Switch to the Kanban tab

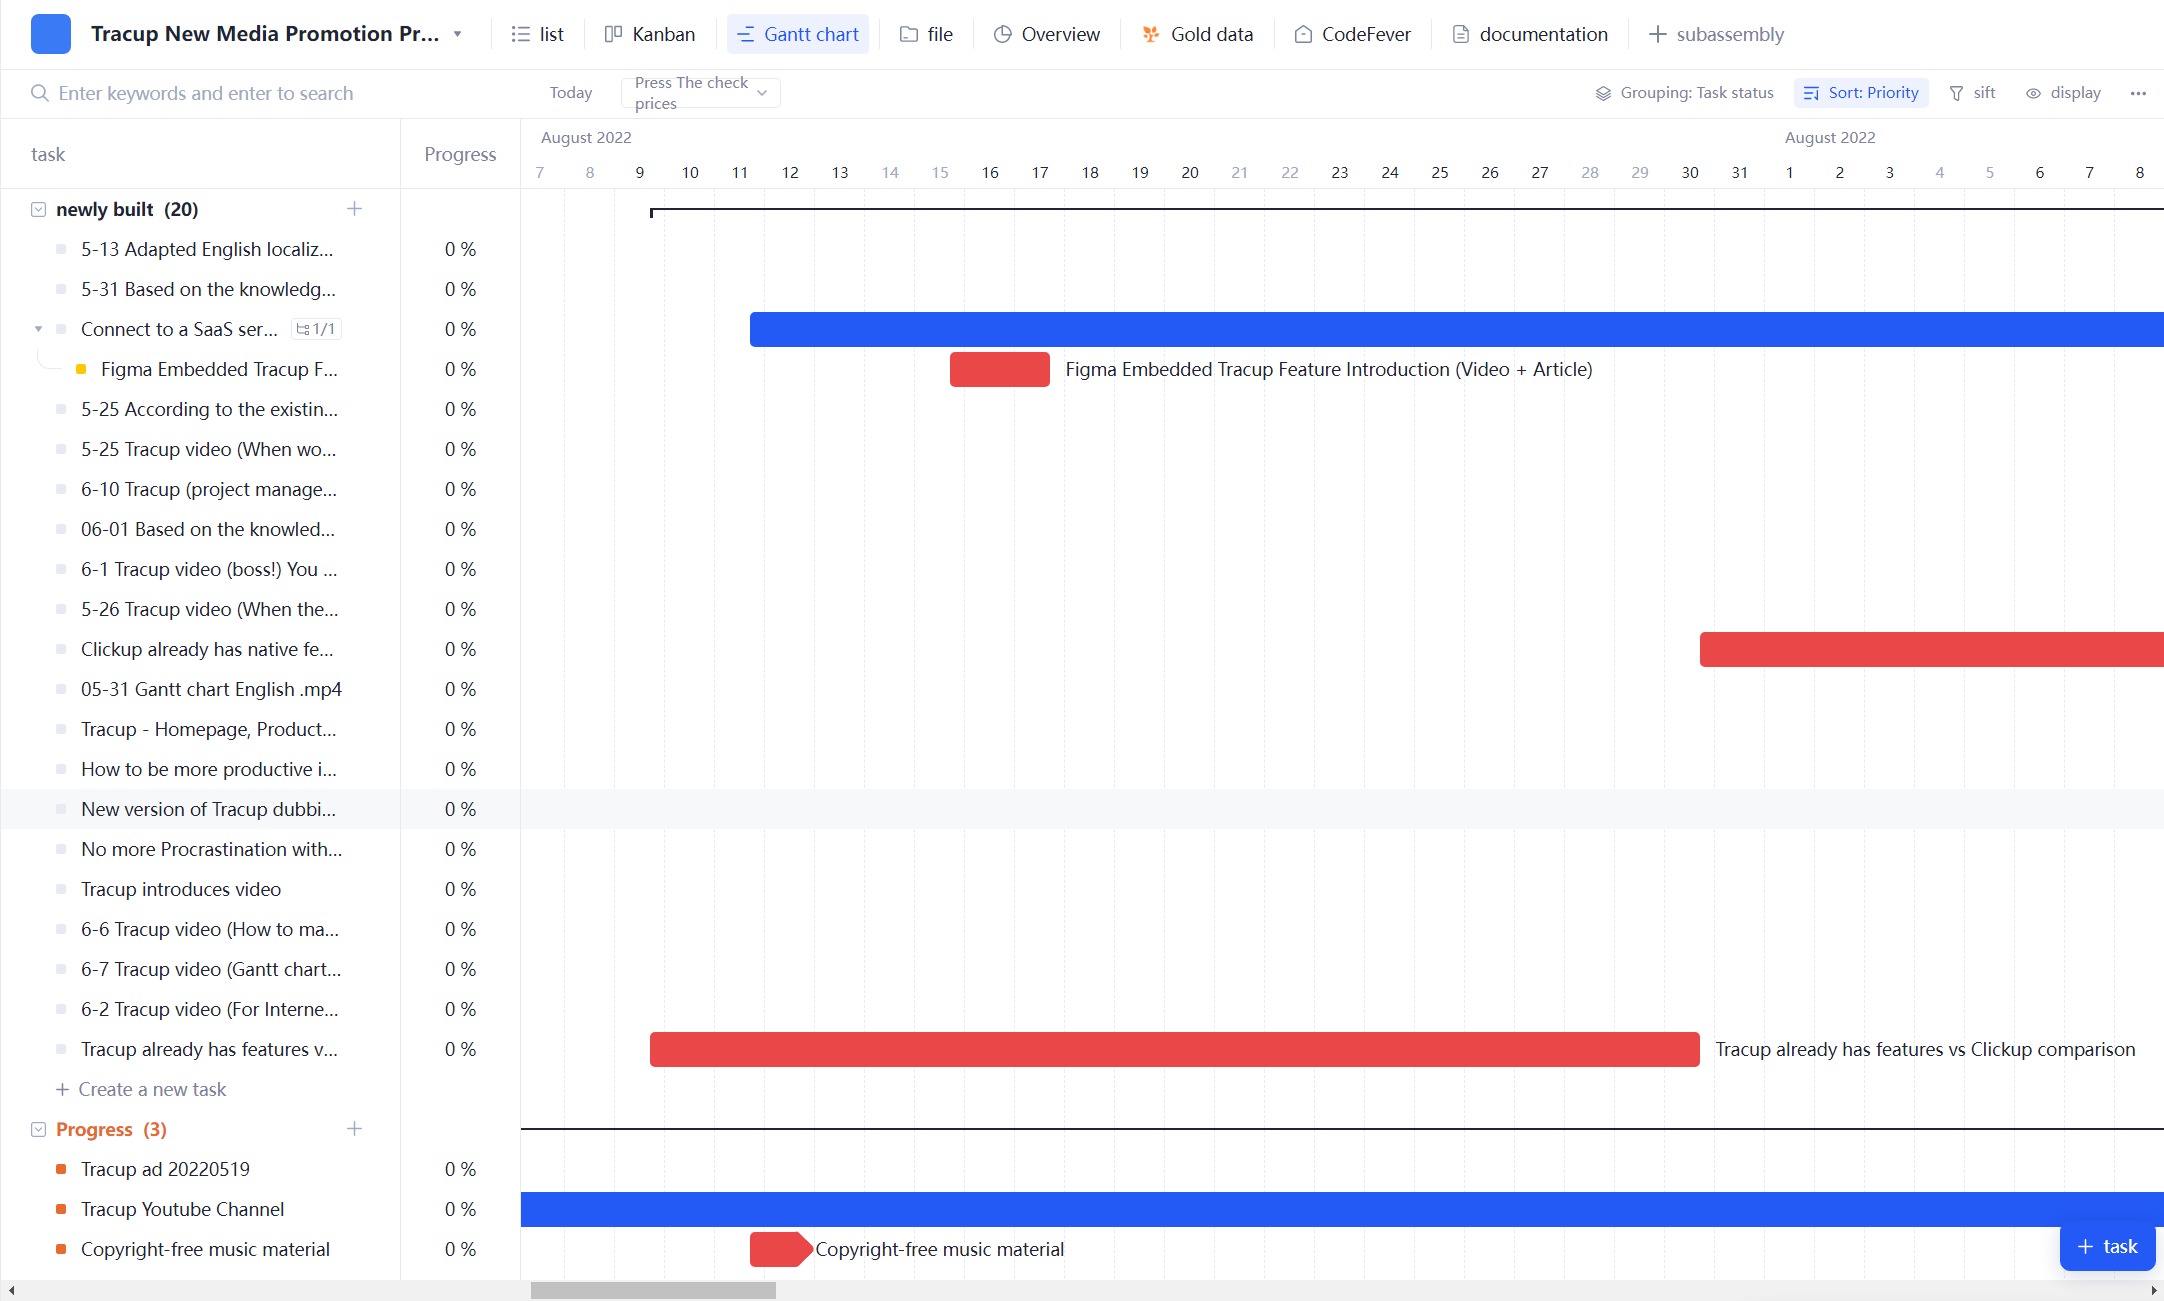coord(650,34)
